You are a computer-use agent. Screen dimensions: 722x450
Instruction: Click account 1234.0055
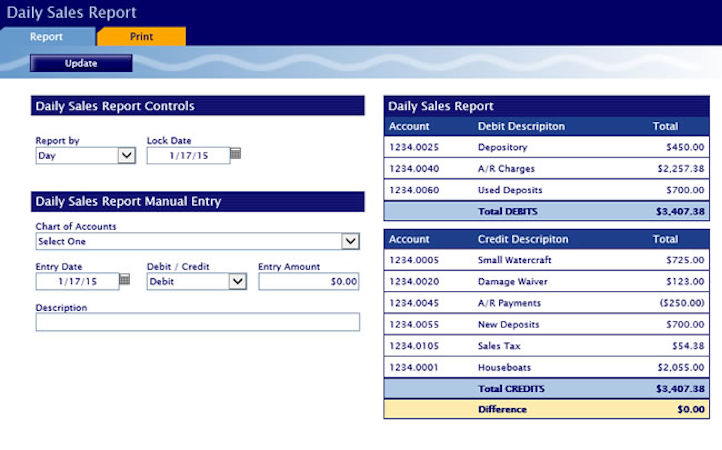click(414, 324)
